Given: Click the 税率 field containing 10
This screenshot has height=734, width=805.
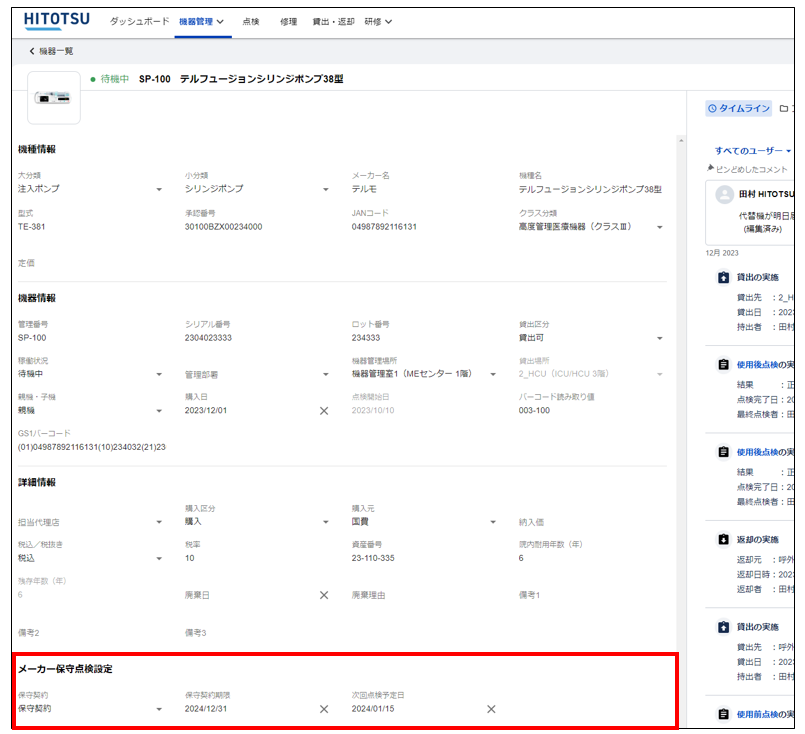Looking at the screenshot, I should click(257, 558).
